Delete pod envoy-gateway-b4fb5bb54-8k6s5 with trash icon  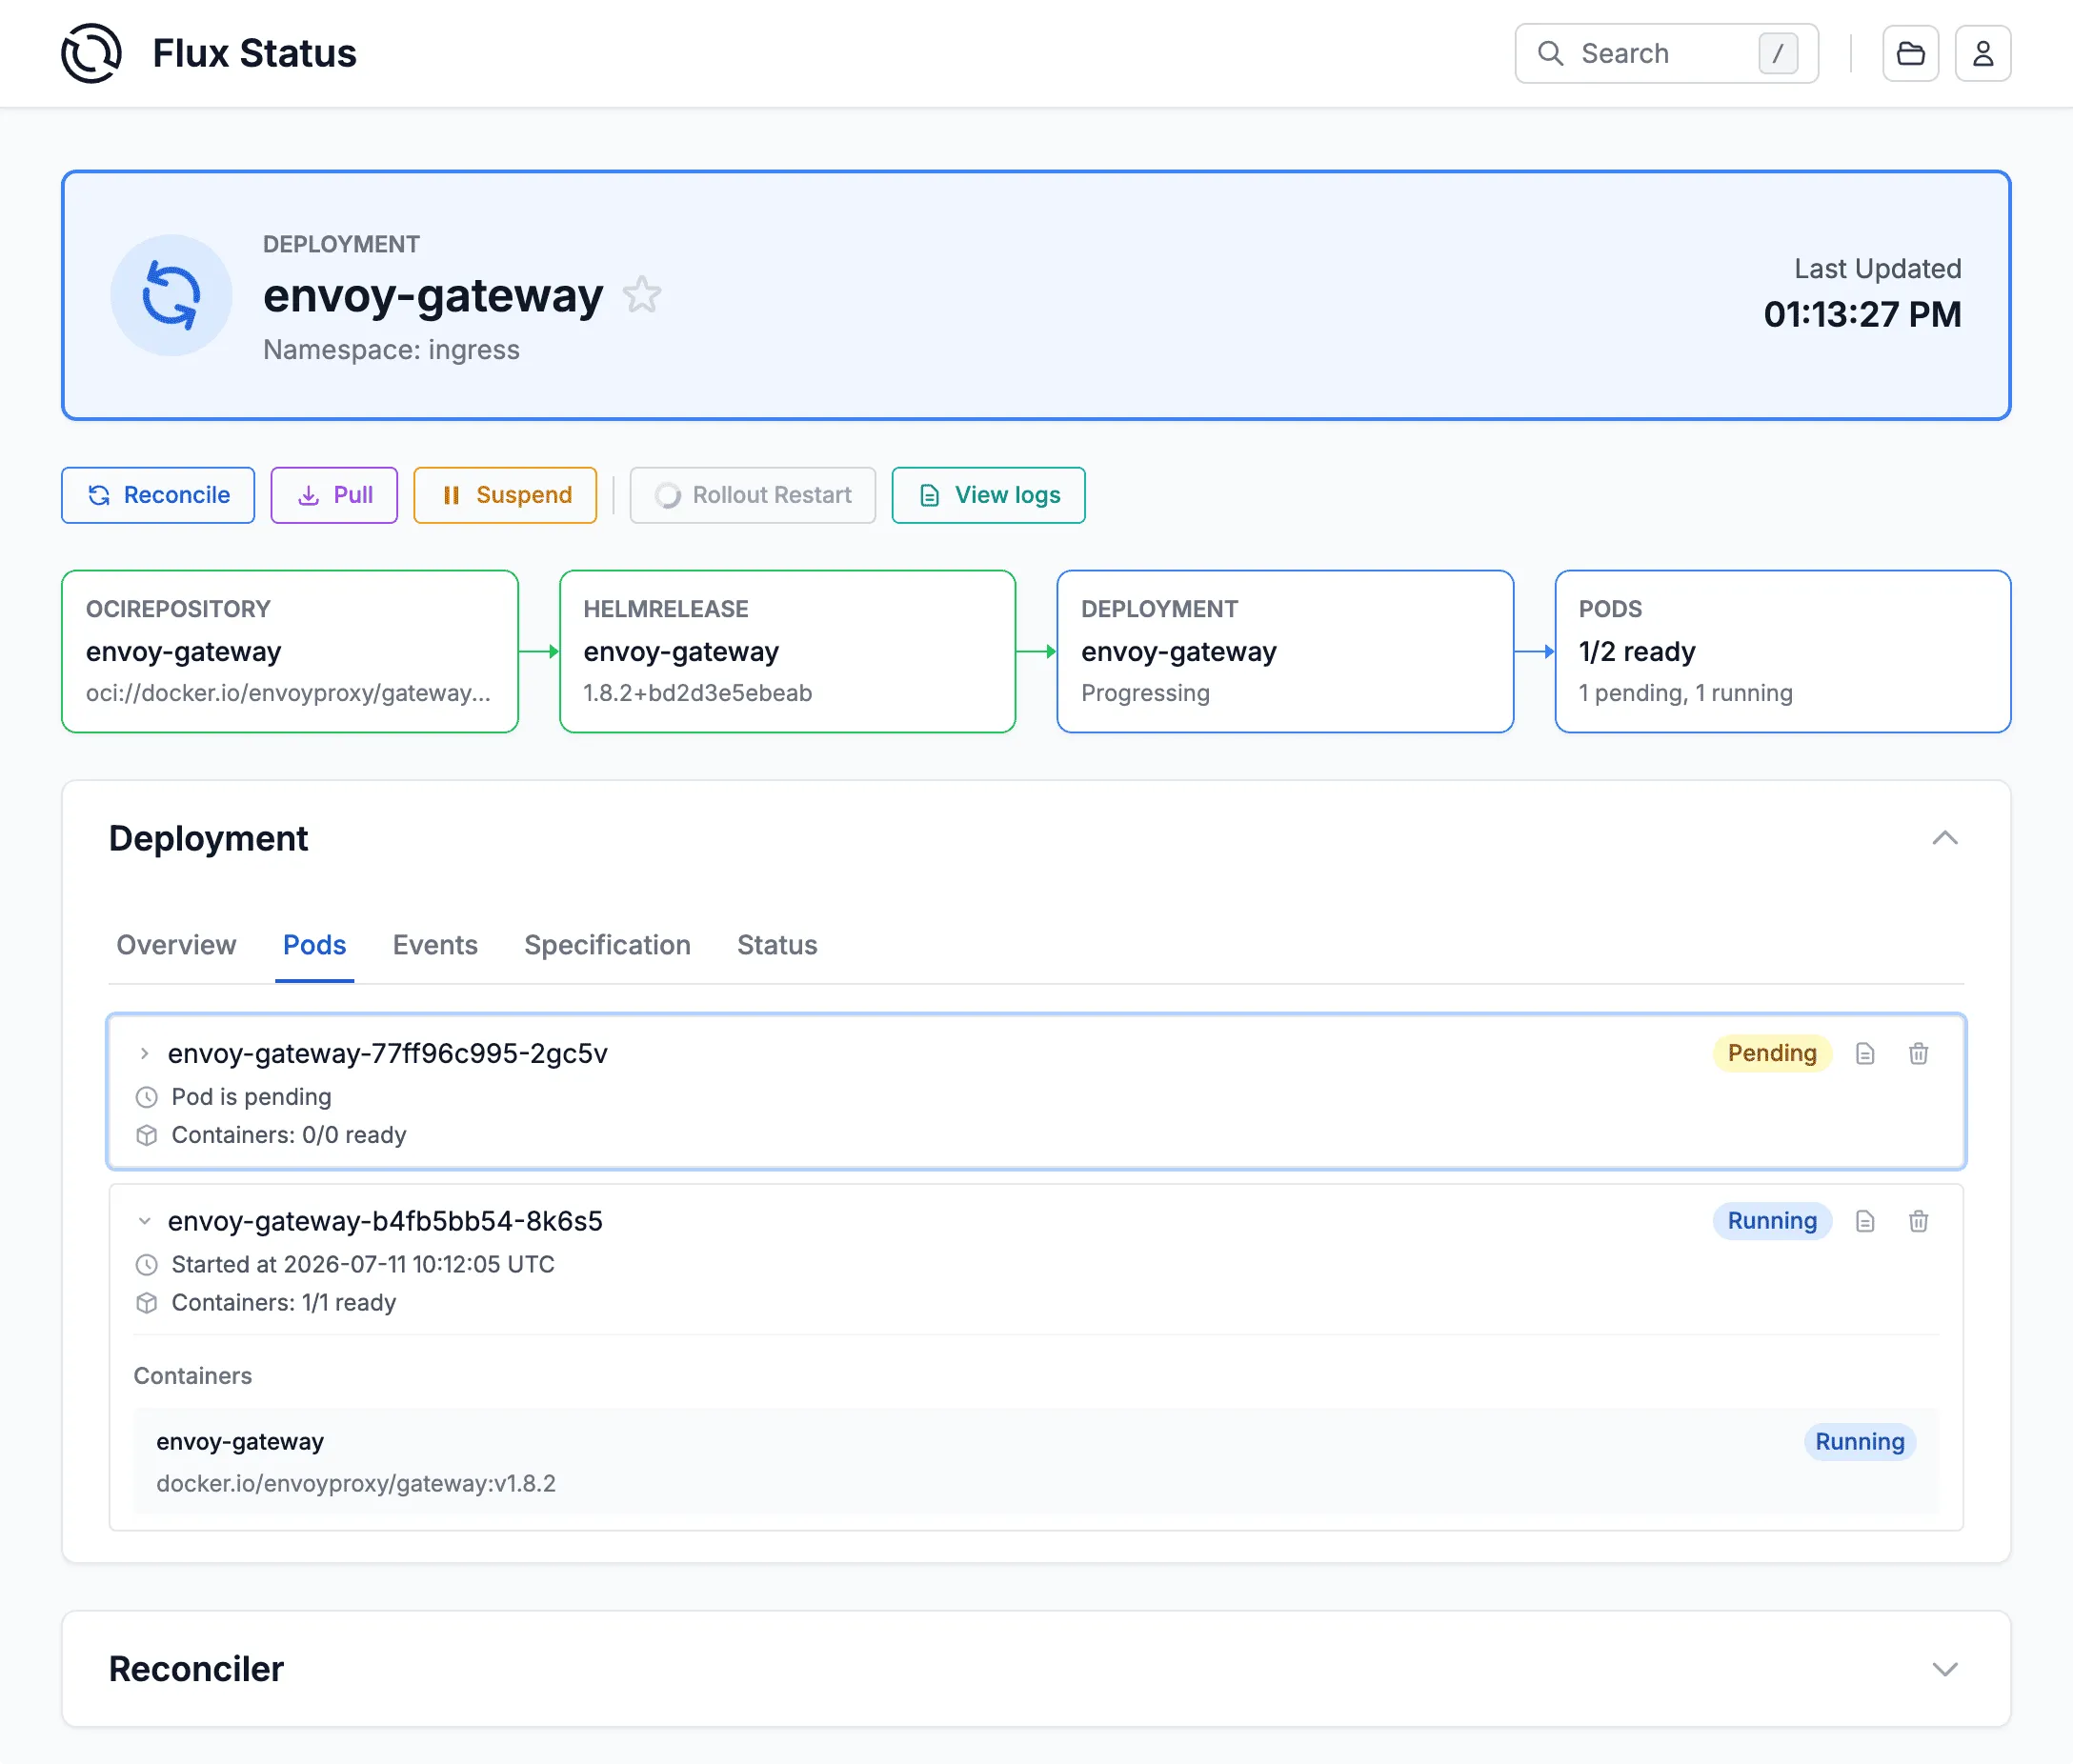click(1917, 1221)
